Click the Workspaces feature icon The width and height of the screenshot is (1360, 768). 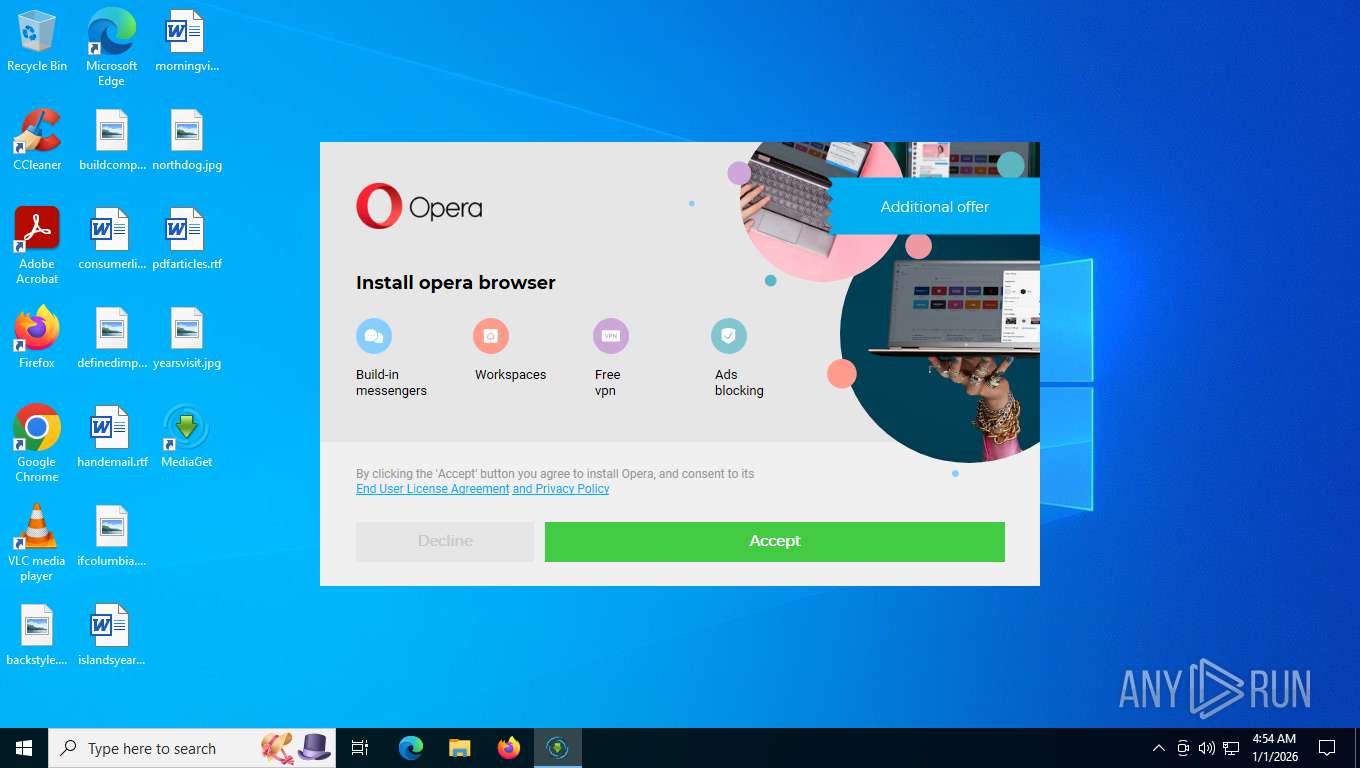(x=491, y=336)
